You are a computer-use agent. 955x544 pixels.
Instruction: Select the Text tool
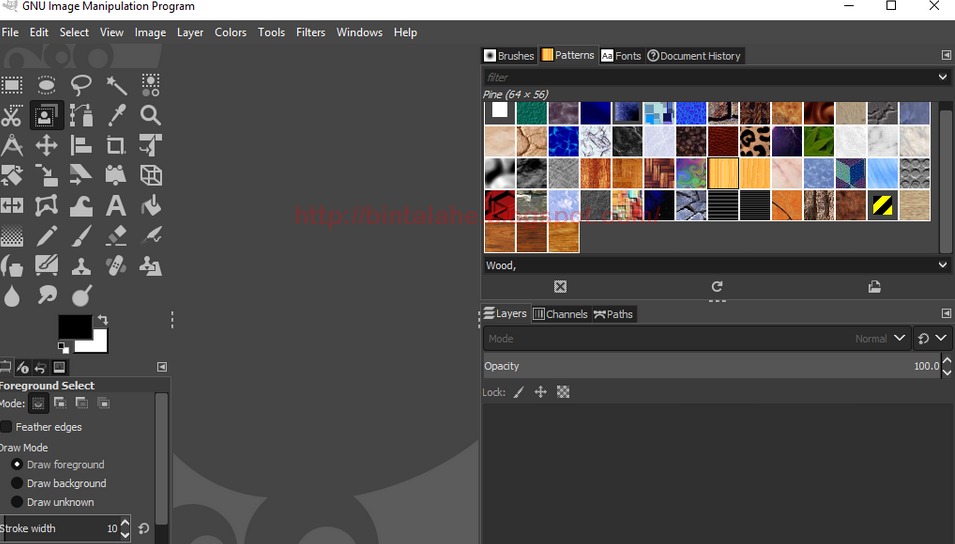[x=116, y=205]
